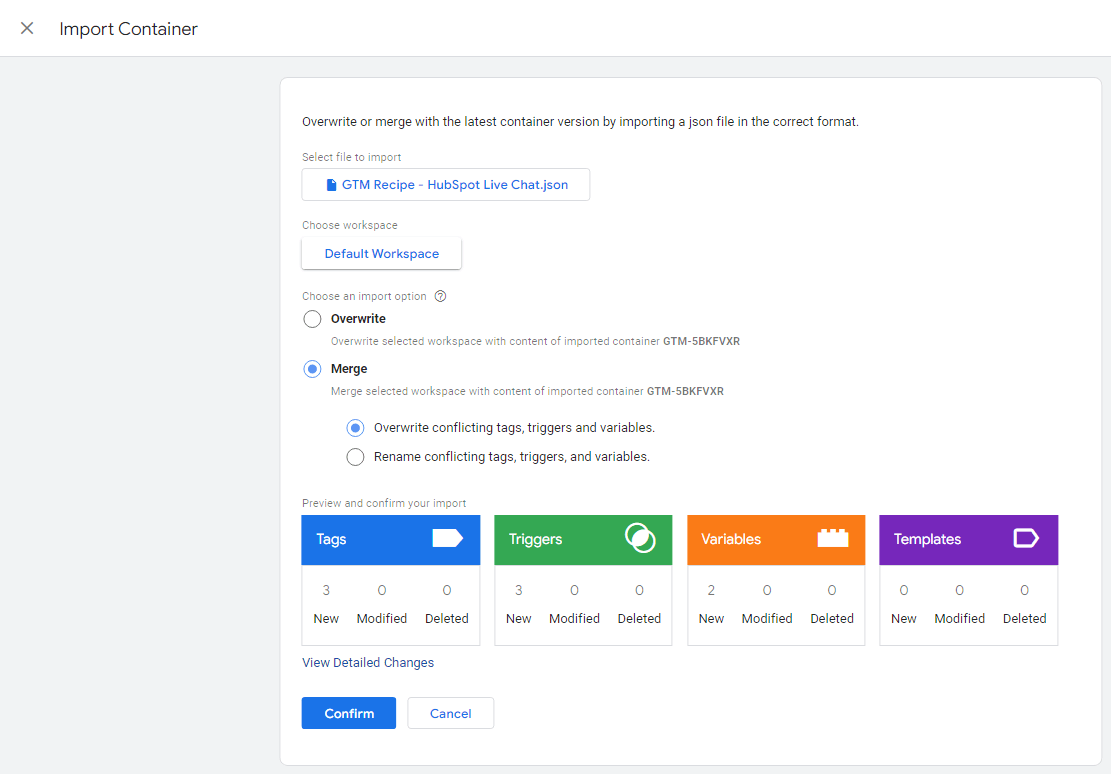The width and height of the screenshot is (1111, 774).
Task: Click the file icon in selected file button
Action: 331,185
